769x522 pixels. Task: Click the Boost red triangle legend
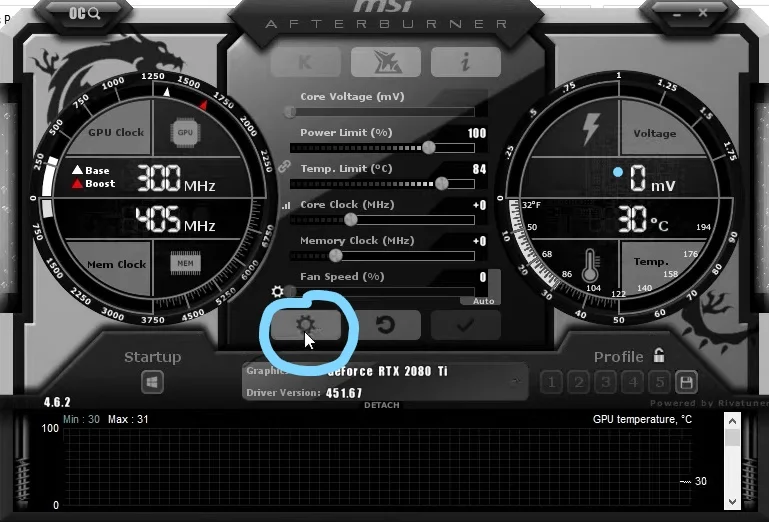[x=77, y=183]
